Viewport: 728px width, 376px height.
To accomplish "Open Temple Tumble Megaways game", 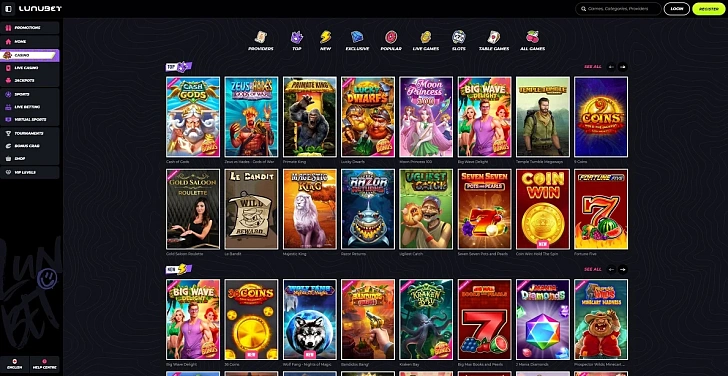I will [x=543, y=117].
